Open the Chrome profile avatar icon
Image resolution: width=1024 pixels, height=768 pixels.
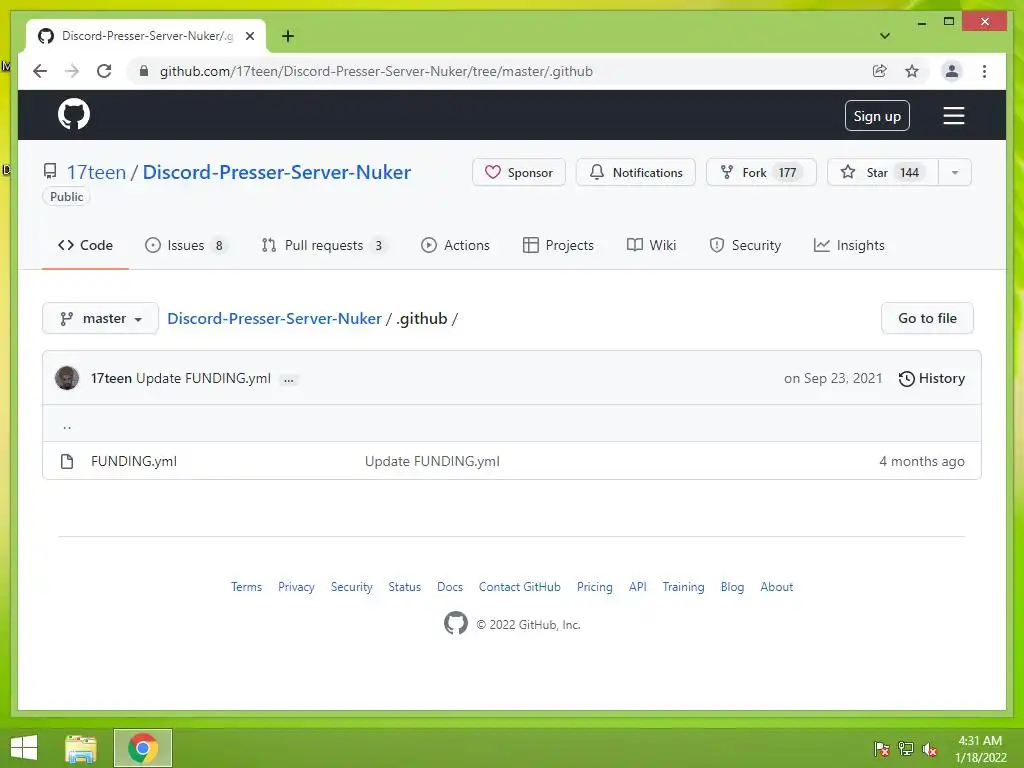point(952,71)
